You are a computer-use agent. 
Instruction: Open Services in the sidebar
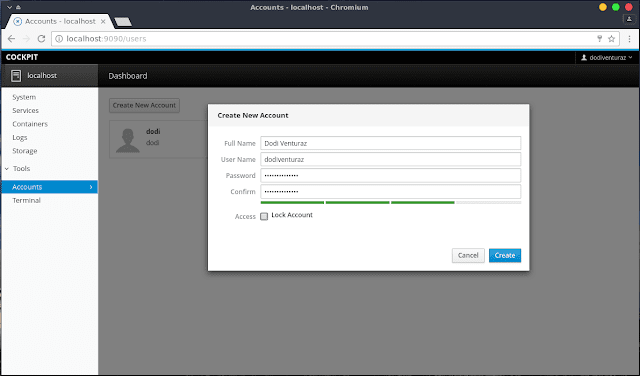coord(25,111)
